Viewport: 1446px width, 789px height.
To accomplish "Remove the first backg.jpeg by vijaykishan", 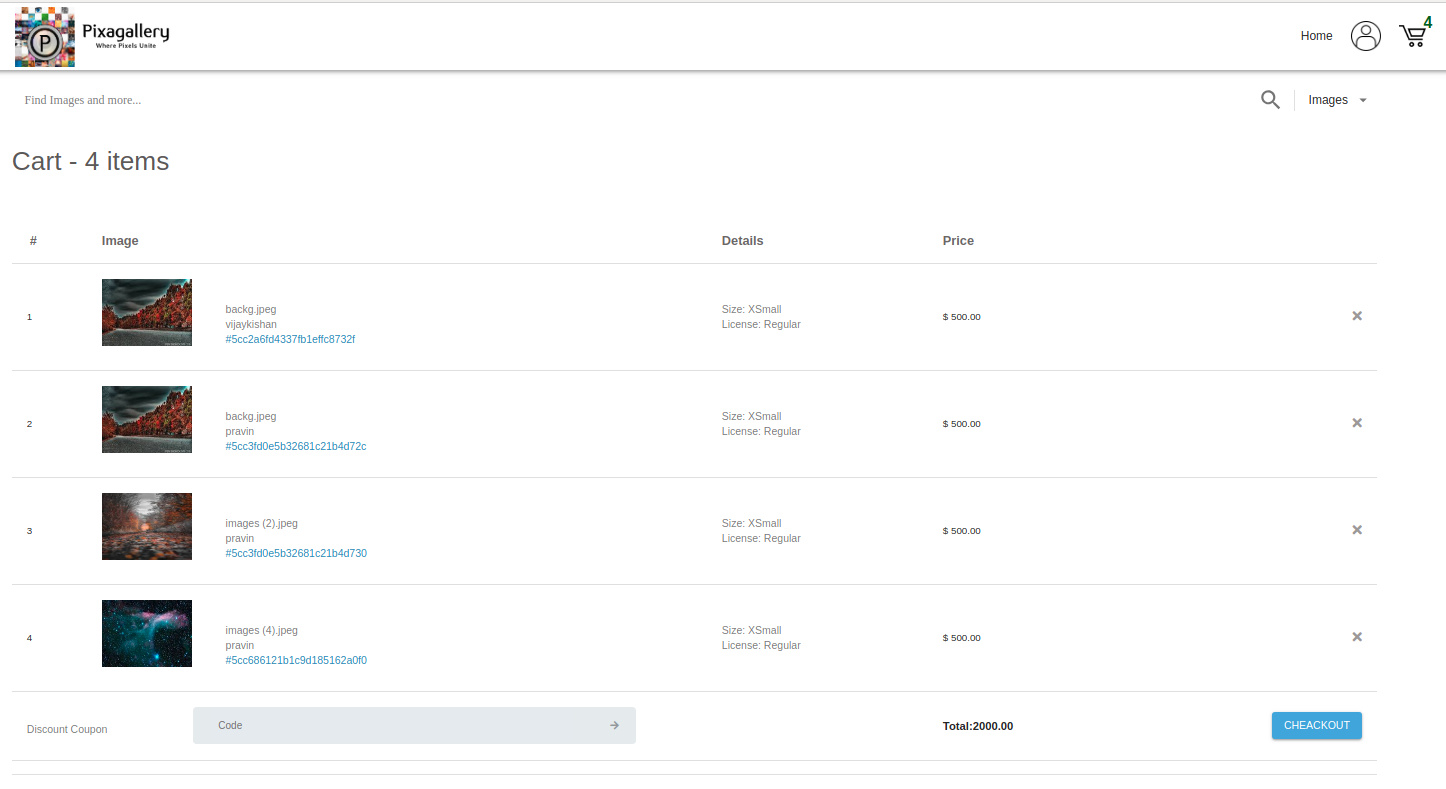I will [x=1357, y=316].
